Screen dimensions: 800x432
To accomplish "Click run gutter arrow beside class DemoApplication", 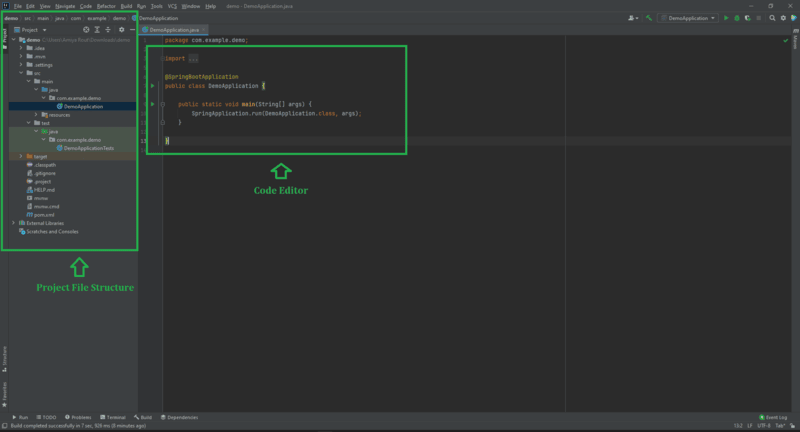I will point(153,86).
